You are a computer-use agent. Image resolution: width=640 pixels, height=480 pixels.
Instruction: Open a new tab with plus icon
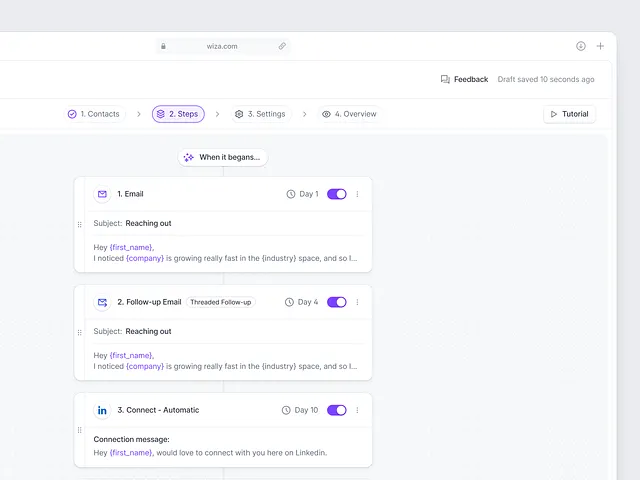(x=600, y=46)
